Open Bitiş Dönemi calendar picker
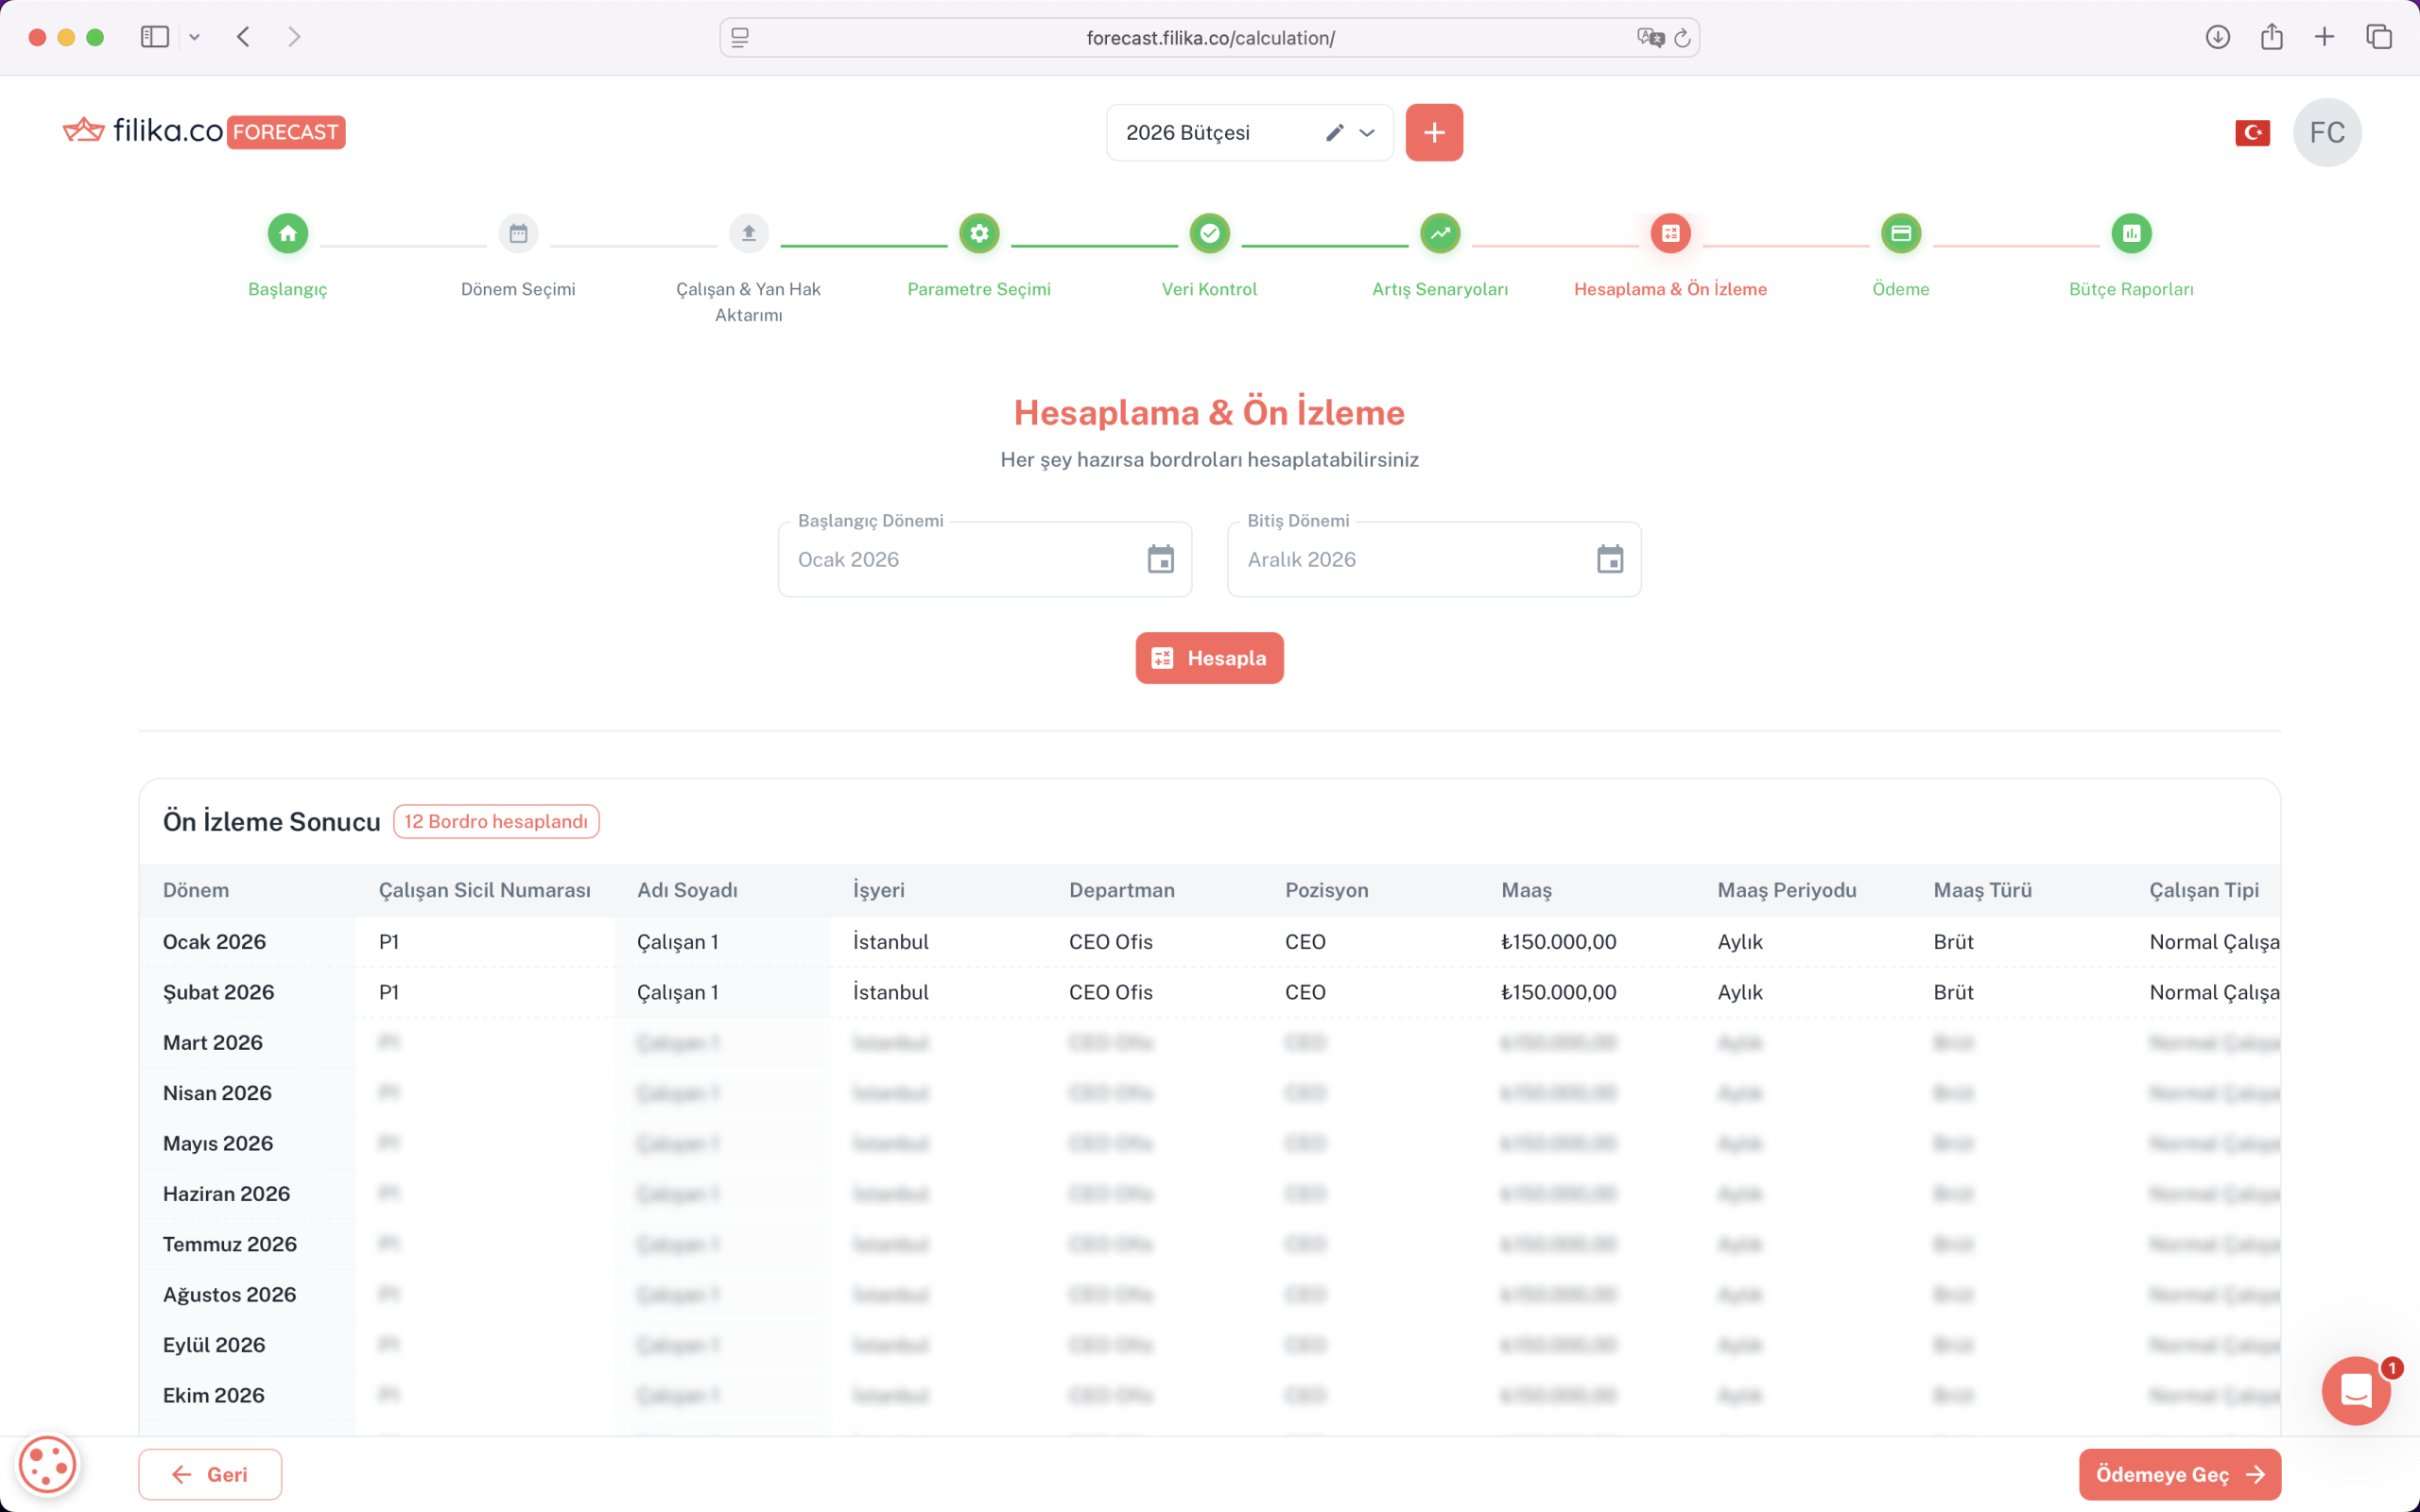Image resolution: width=2420 pixels, height=1512 pixels. [1609, 559]
